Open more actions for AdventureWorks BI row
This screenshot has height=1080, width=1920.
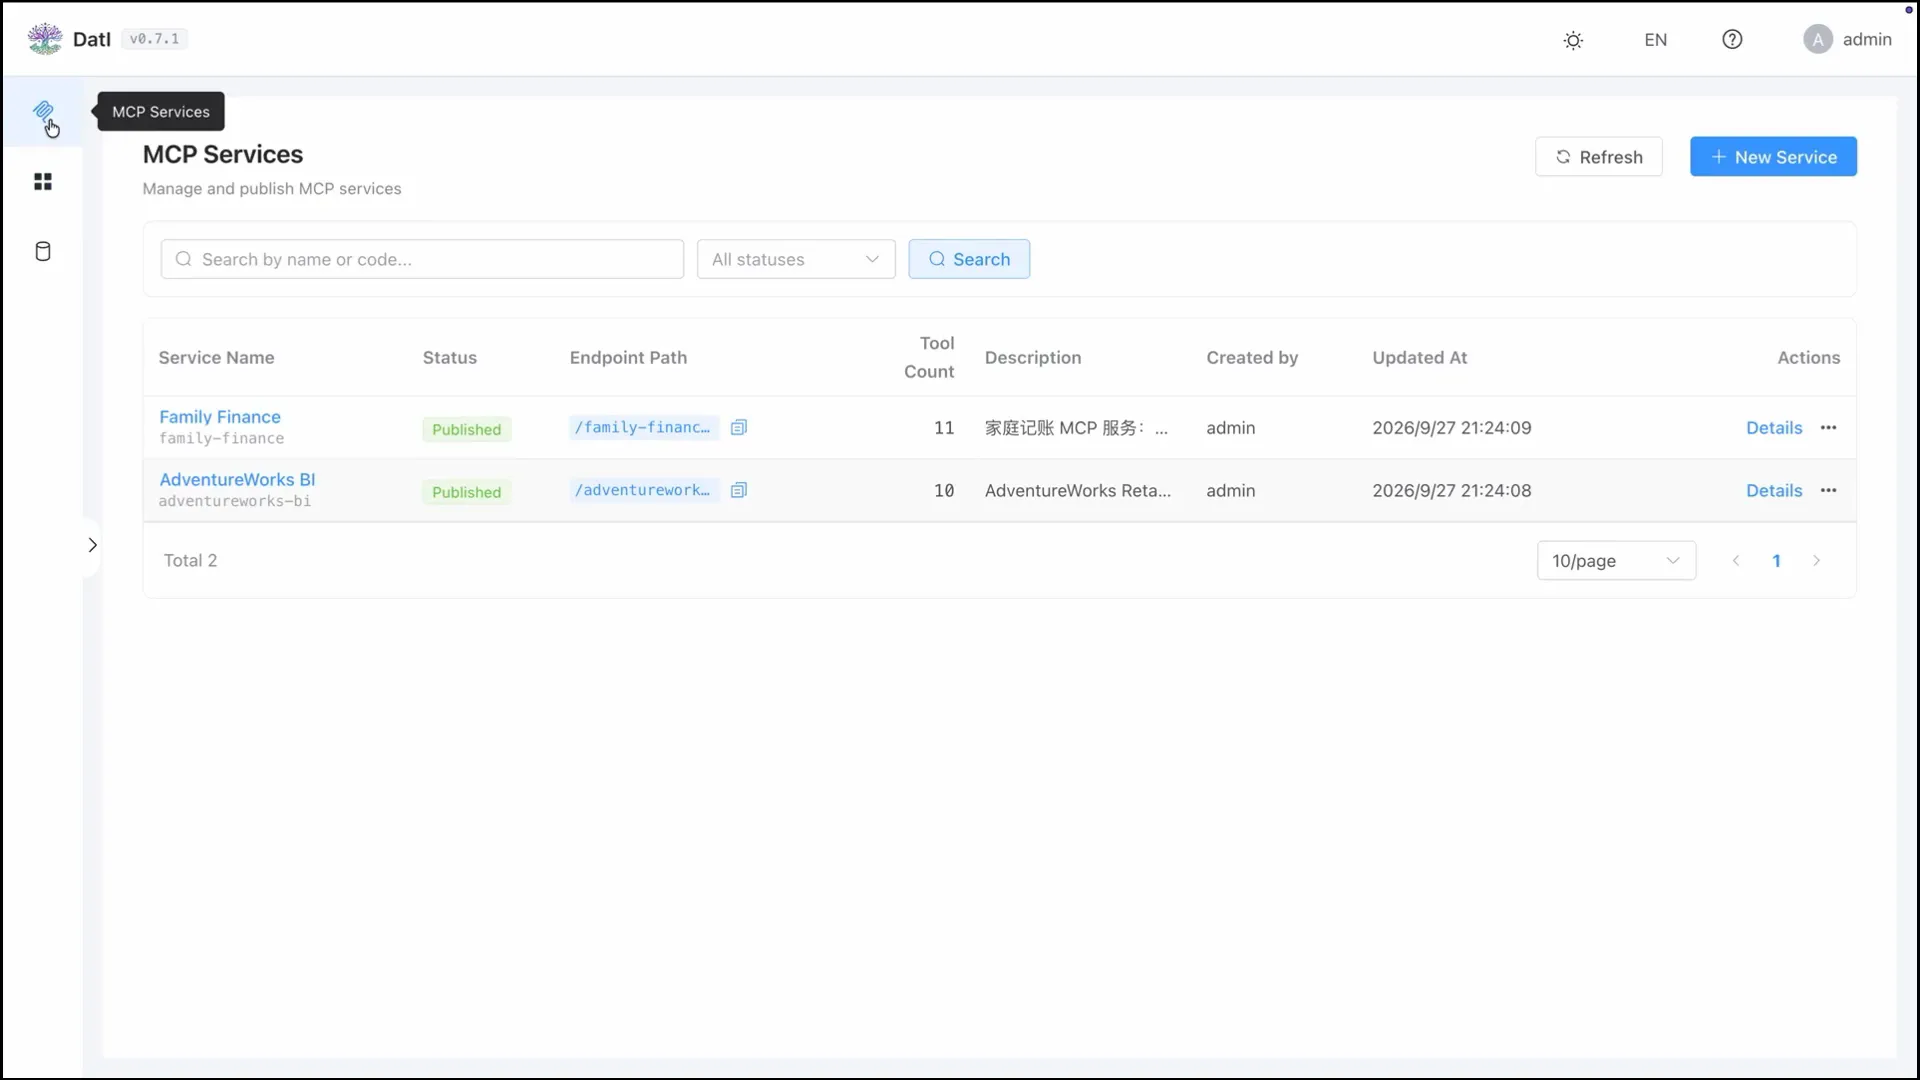coord(1829,491)
